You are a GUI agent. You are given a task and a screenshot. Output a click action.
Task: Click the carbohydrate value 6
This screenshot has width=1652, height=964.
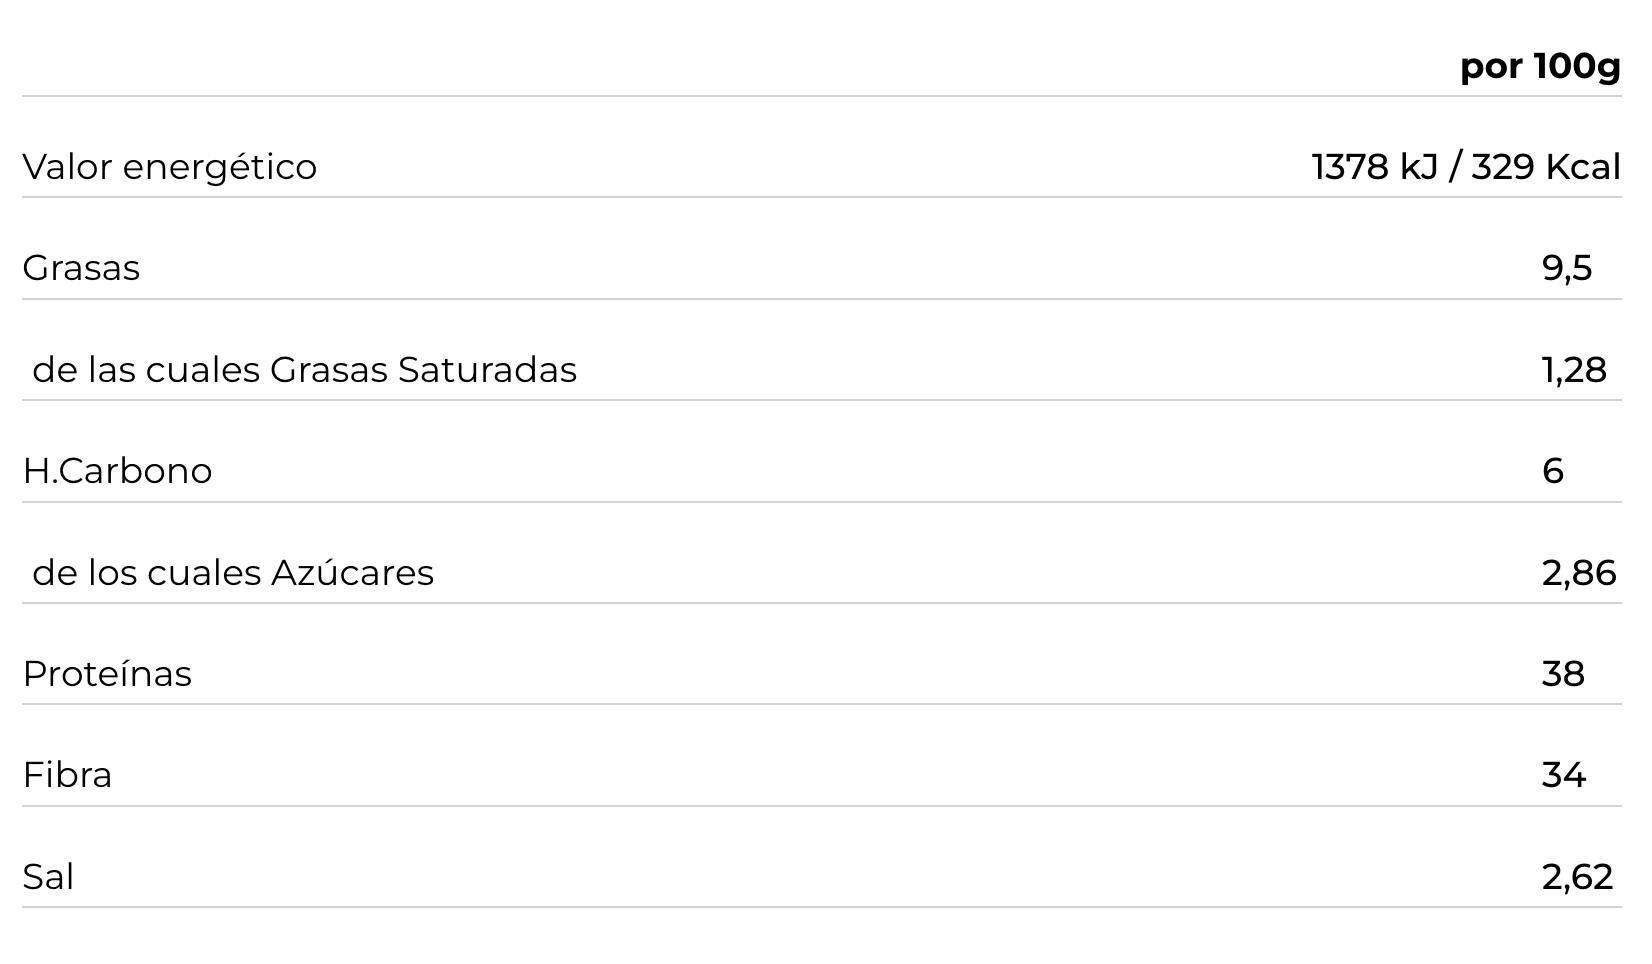[1552, 471]
